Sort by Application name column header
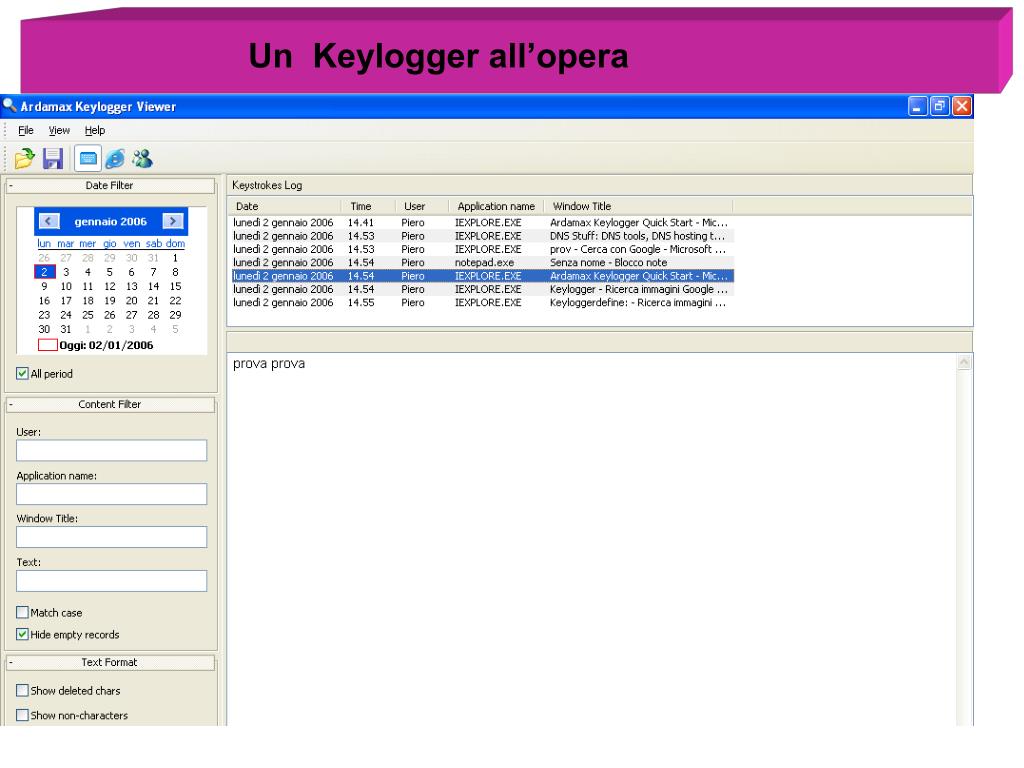Image resolution: width=1024 pixels, height=768 pixels. (x=496, y=206)
